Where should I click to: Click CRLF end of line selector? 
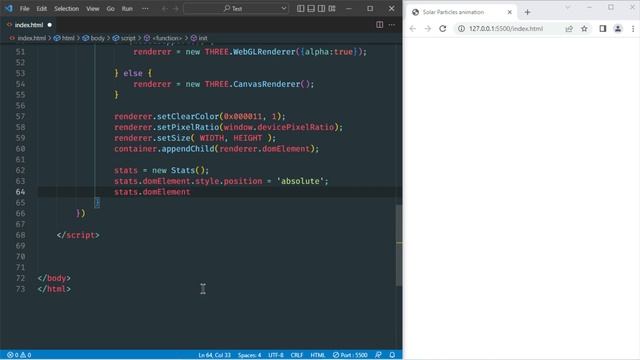point(297,355)
